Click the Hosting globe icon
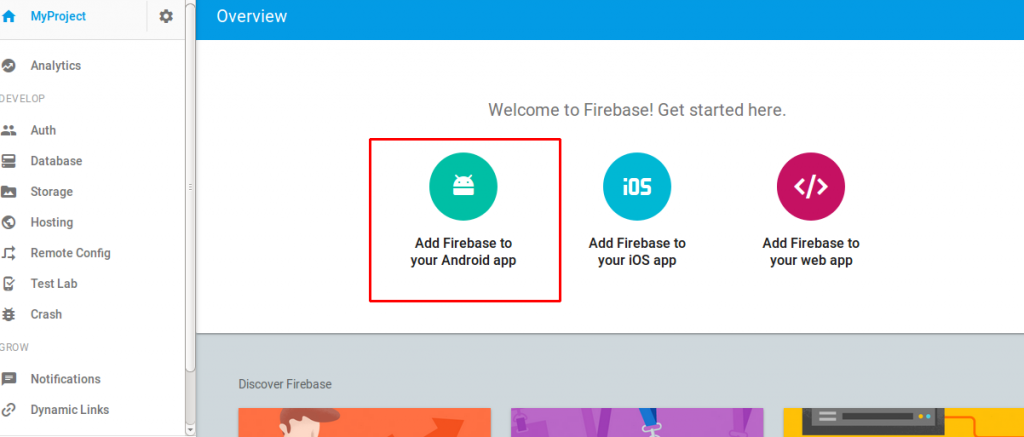This screenshot has width=1024, height=437. point(8,222)
